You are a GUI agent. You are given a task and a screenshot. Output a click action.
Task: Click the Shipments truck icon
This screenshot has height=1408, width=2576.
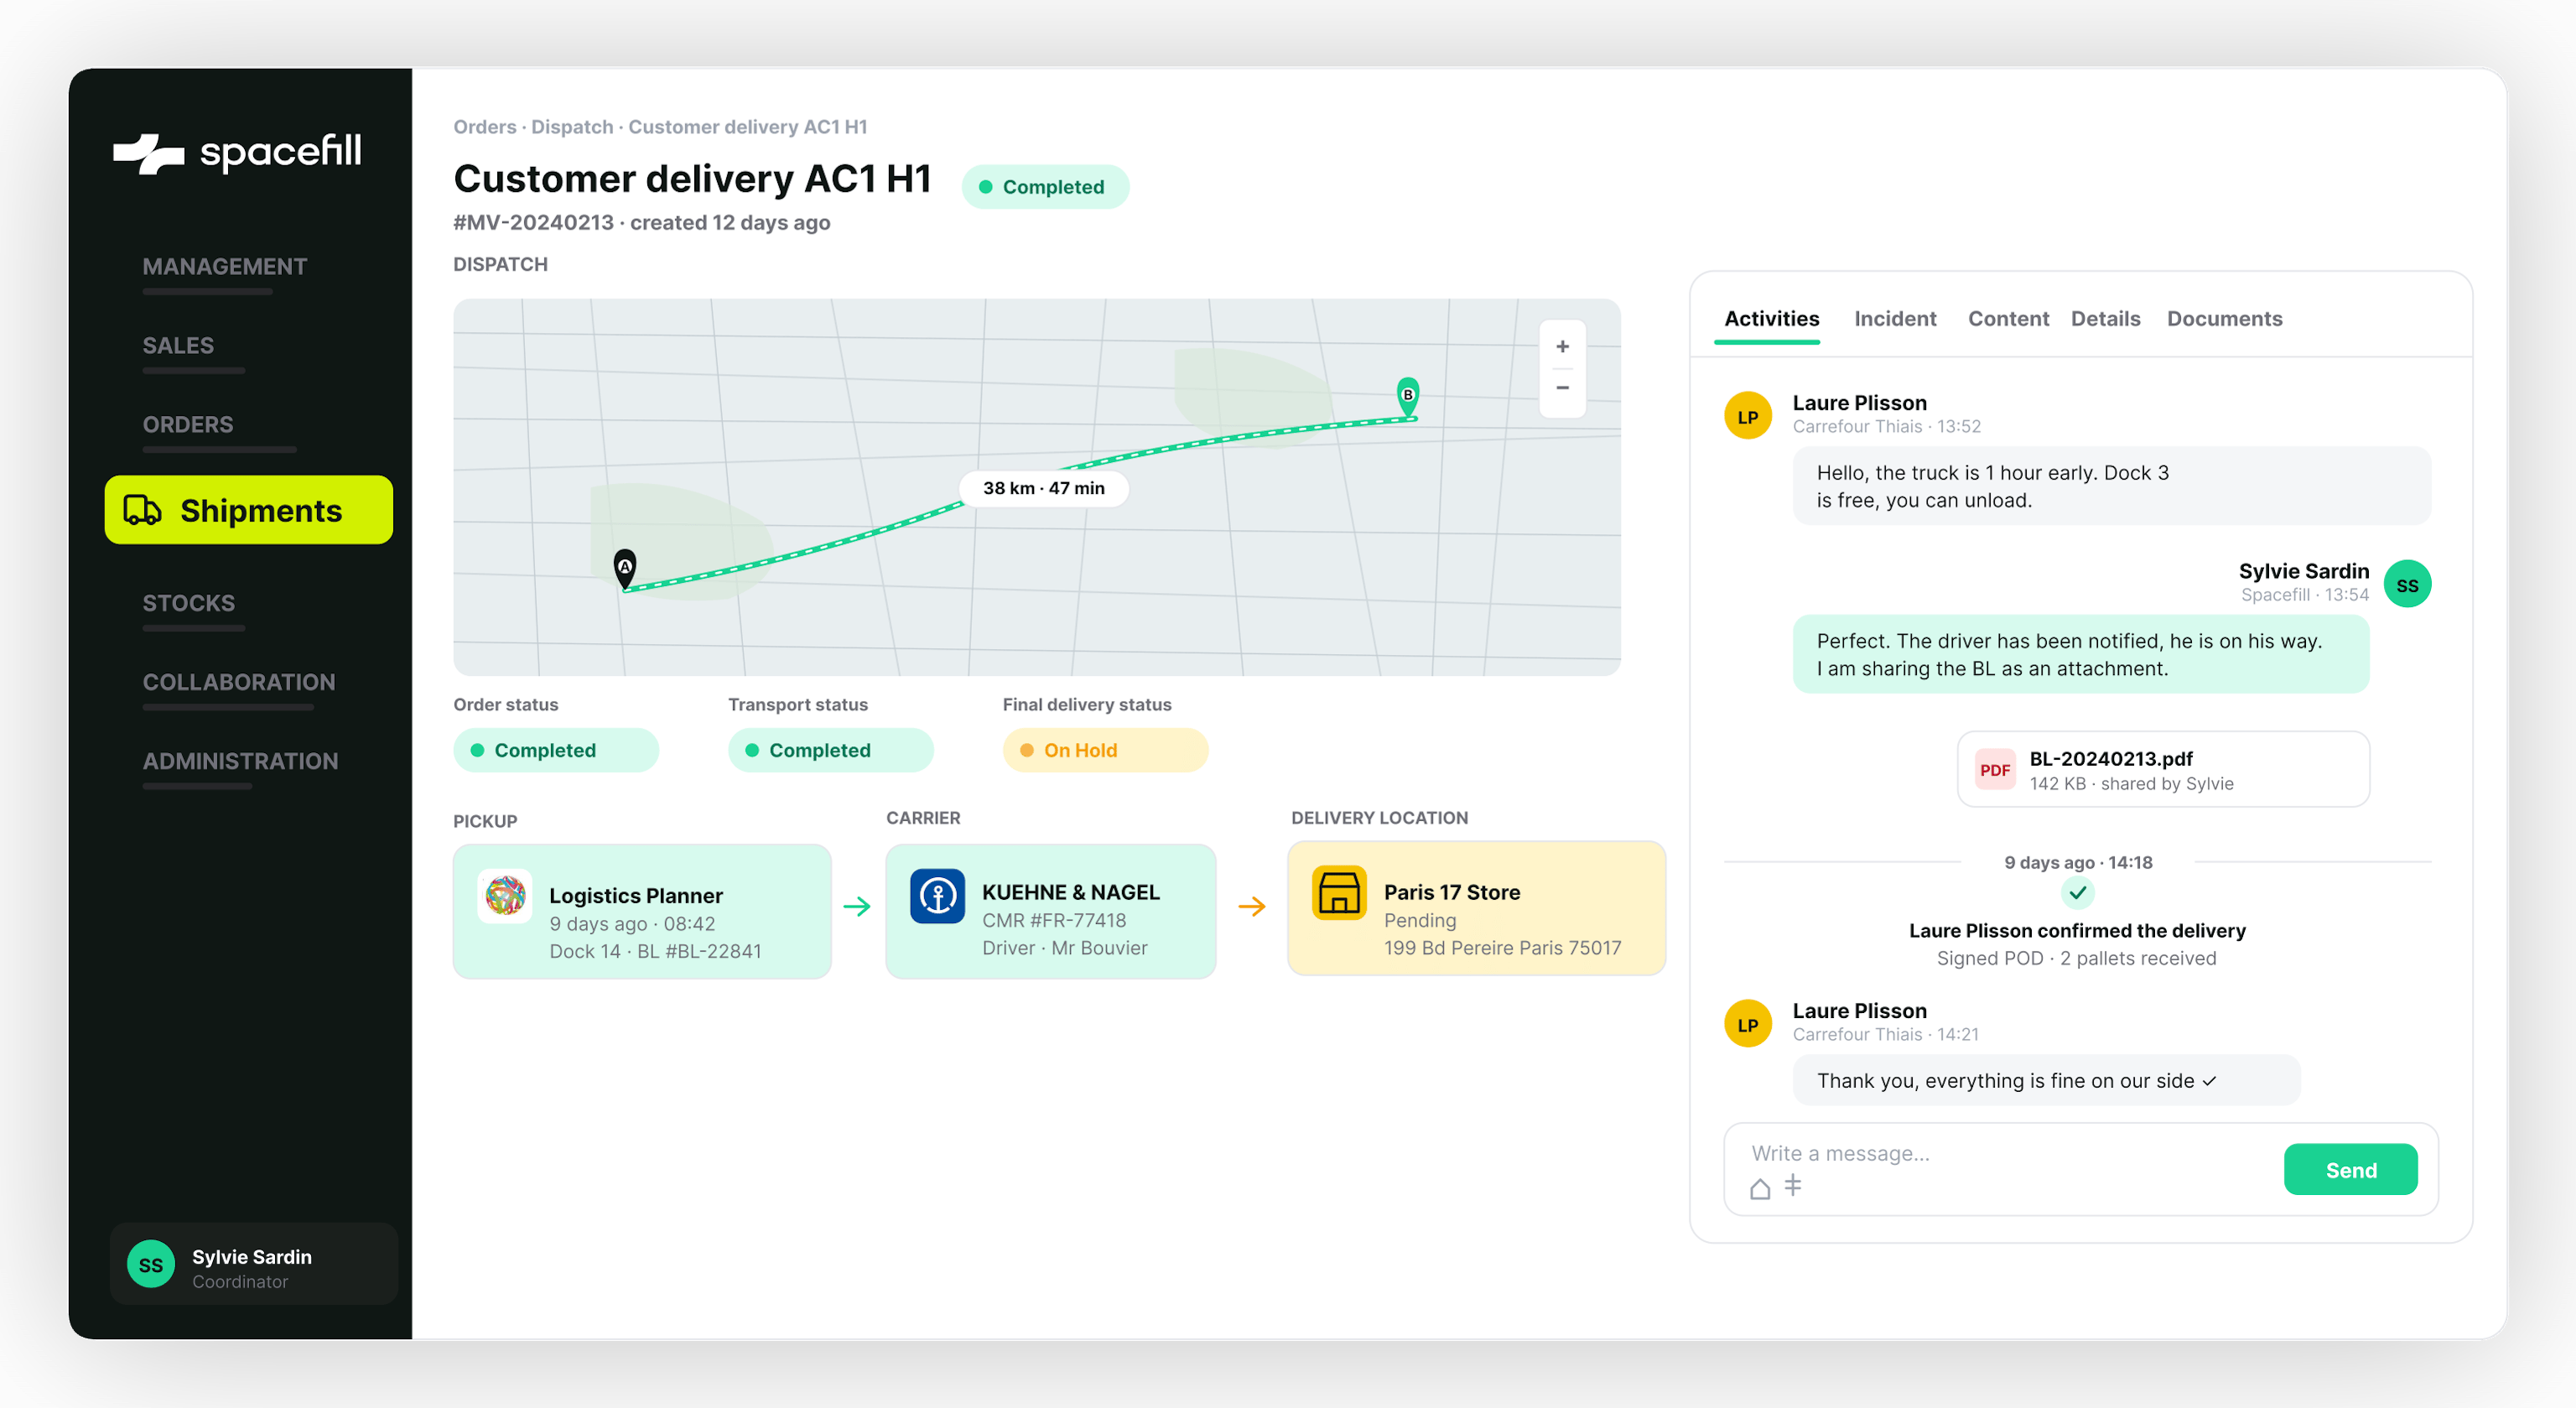tap(142, 510)
